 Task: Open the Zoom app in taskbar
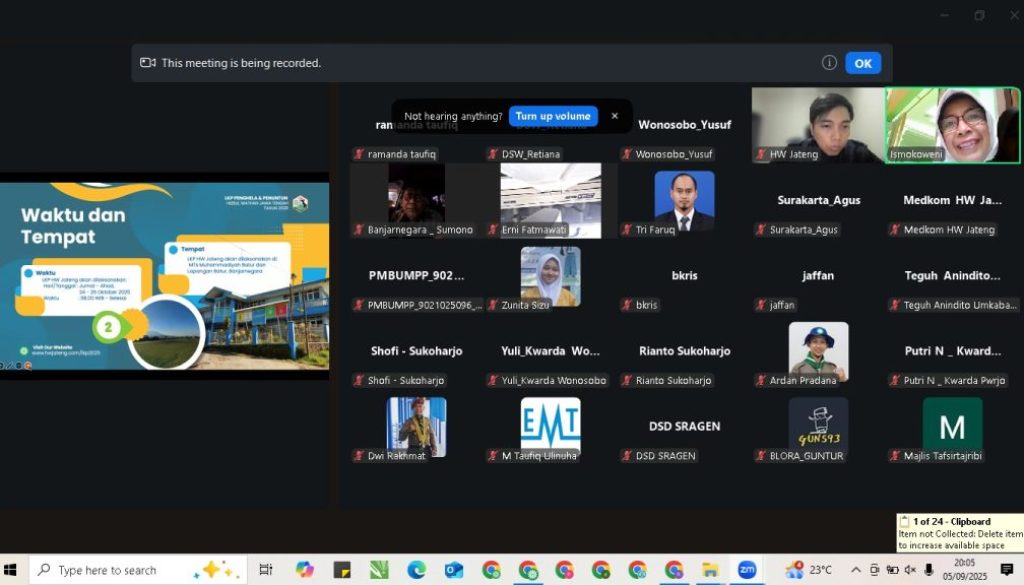coord(746,570)
